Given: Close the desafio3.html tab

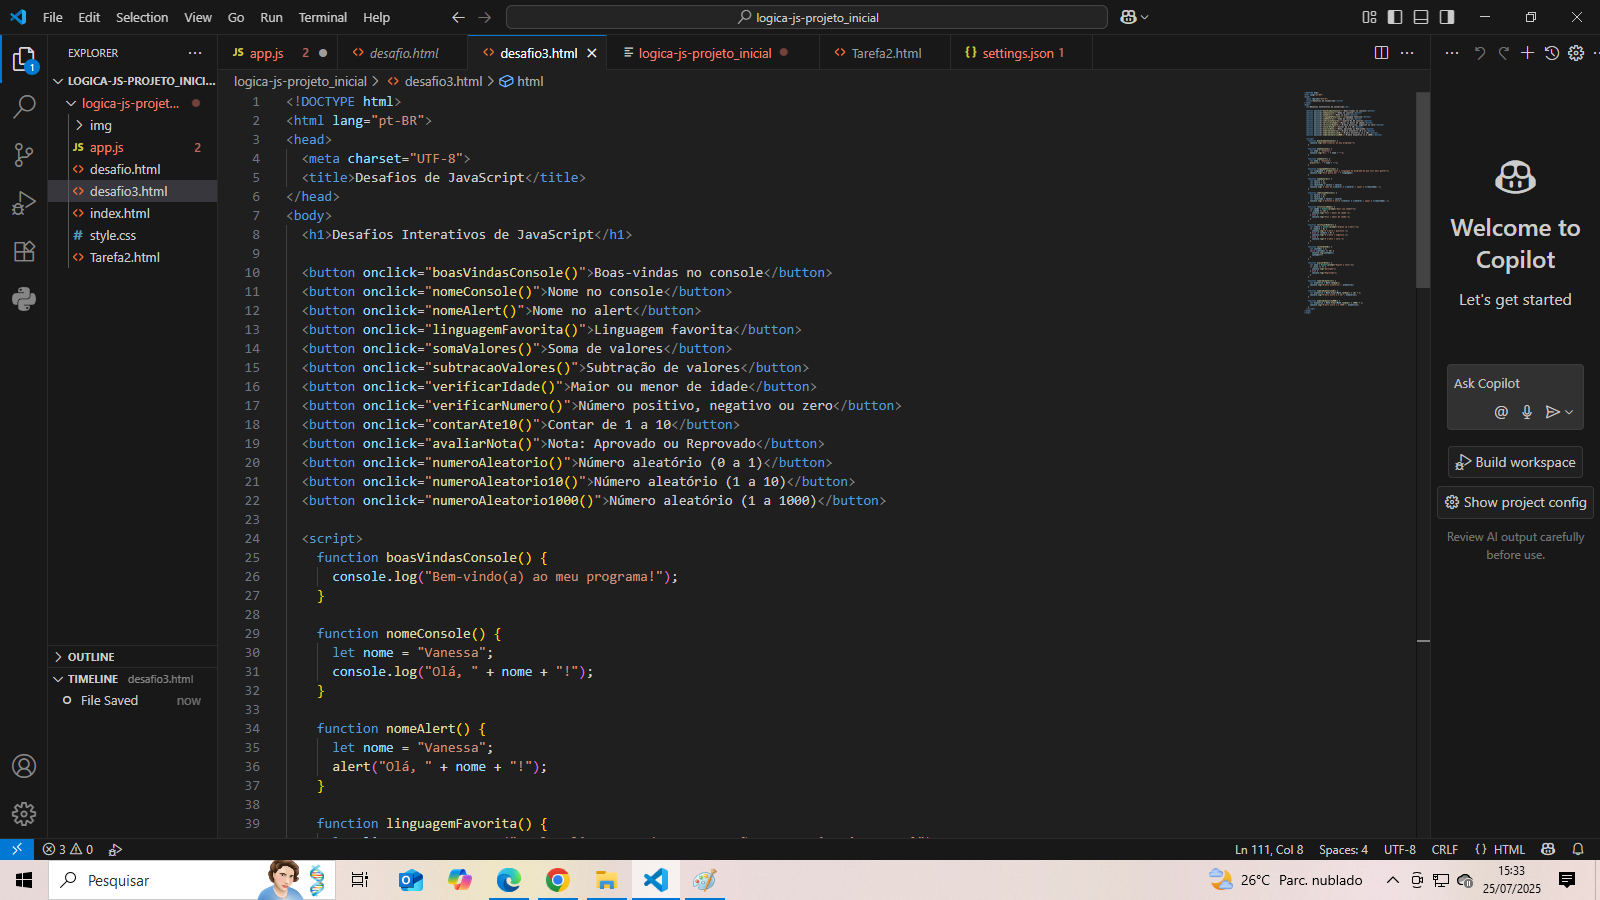Looking at the screenshot, I should (592, 53).
